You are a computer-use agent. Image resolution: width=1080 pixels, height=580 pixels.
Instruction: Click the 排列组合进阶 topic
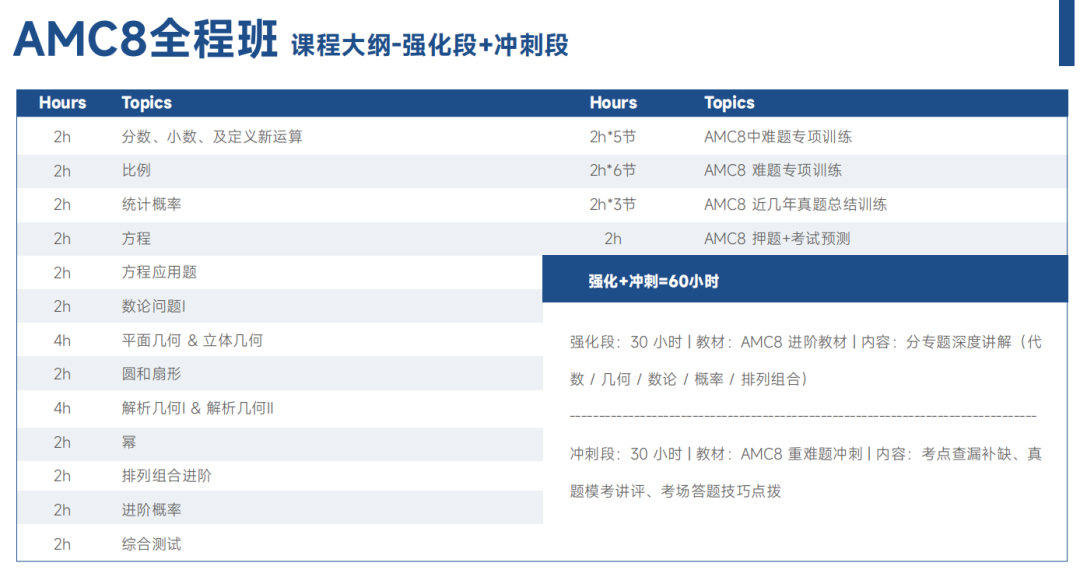167,475
